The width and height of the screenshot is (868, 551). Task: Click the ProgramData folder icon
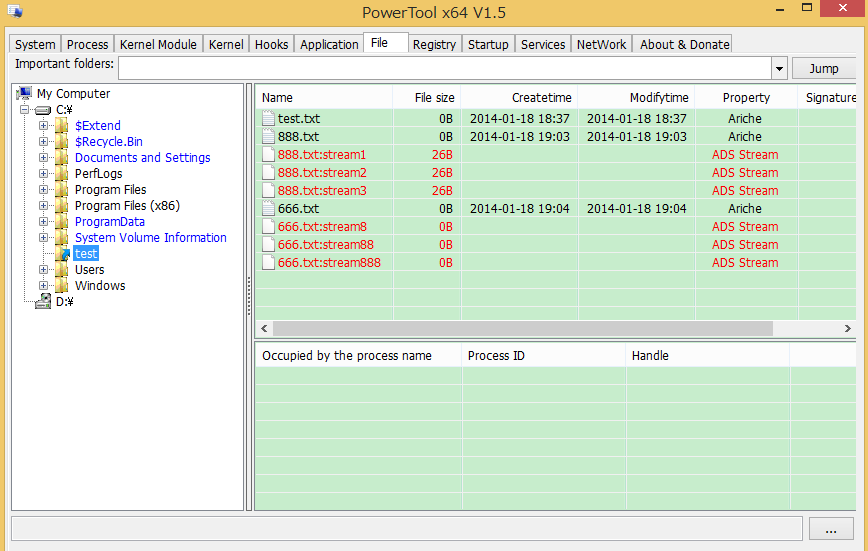(61, 222)
